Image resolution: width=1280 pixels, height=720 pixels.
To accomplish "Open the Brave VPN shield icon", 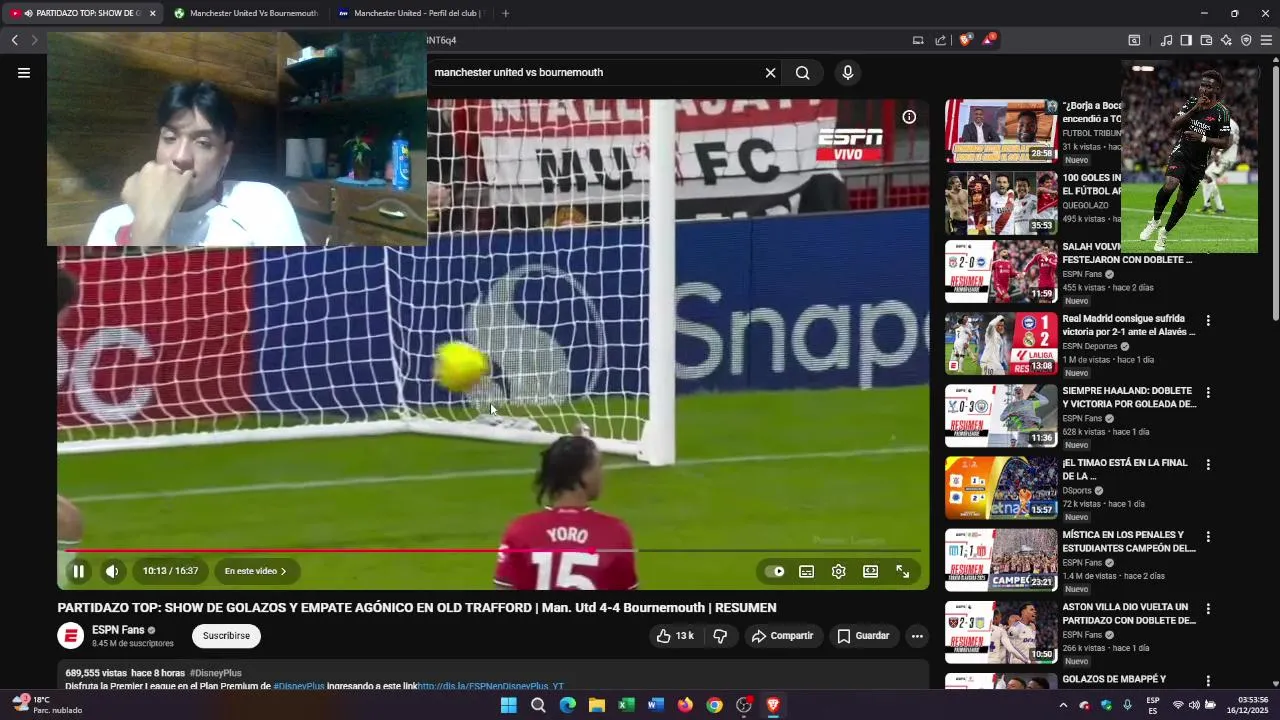I will [1246, 40].
